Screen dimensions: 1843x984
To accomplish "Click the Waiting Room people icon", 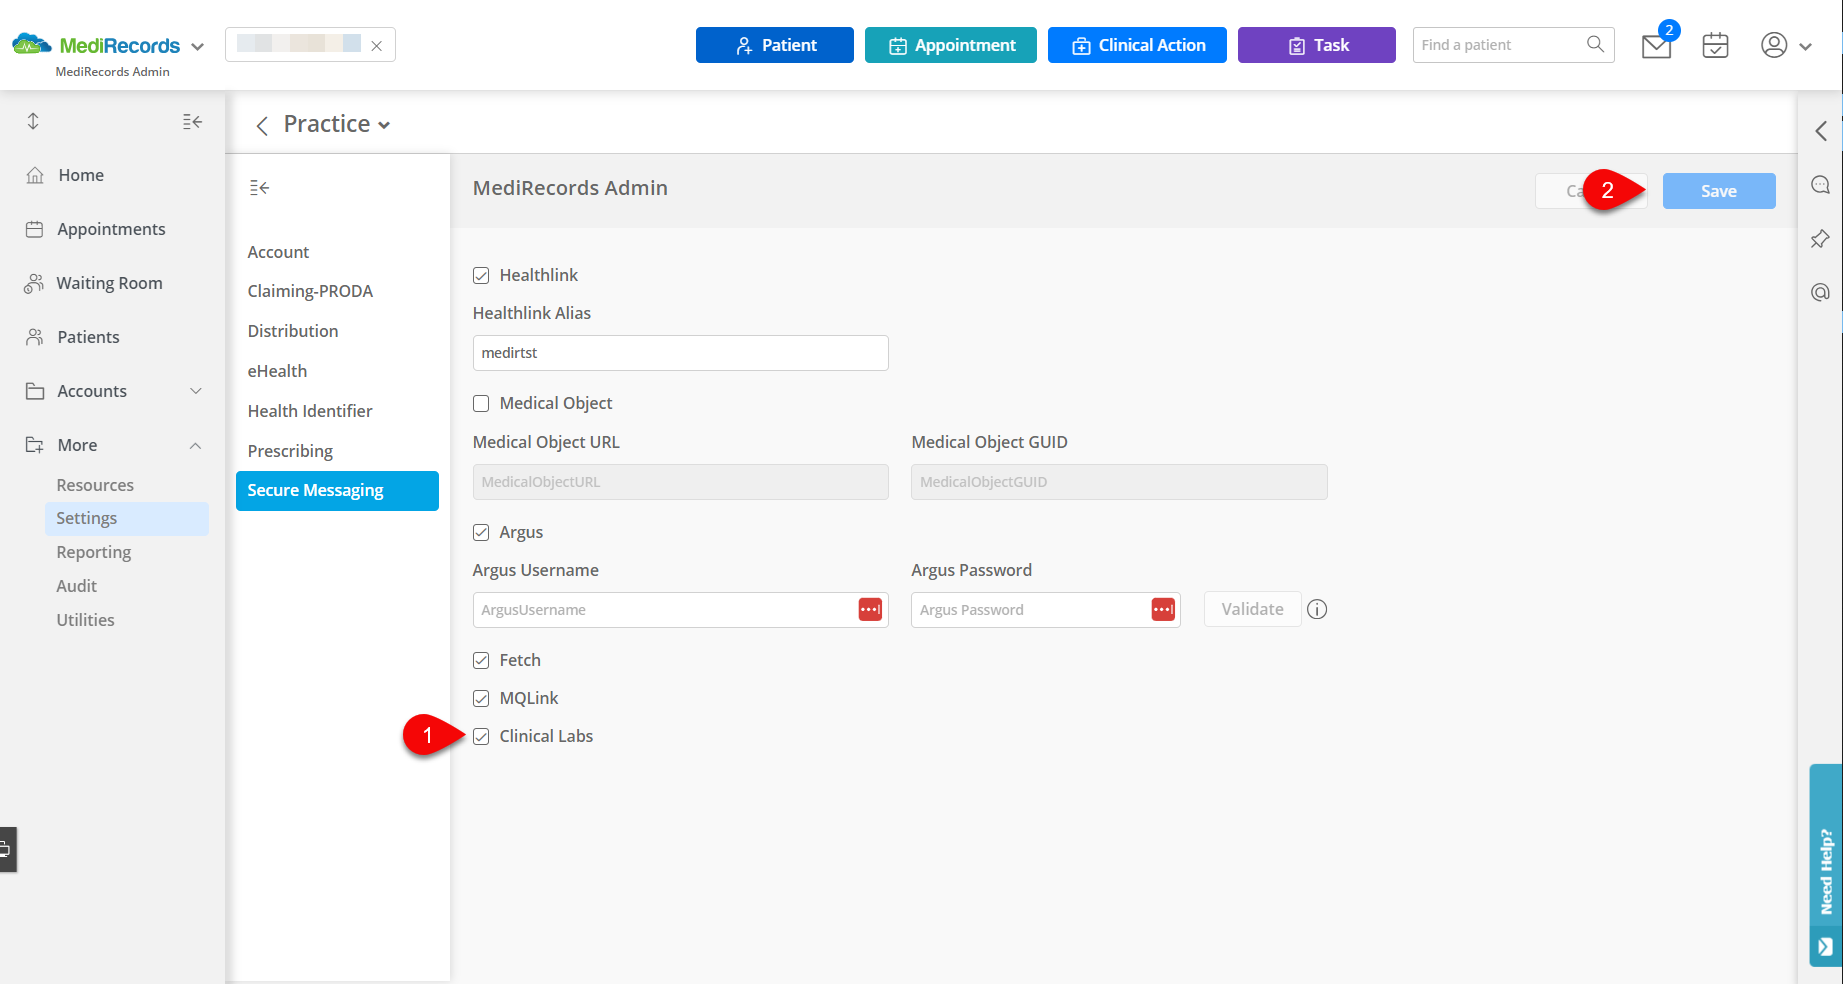I will tap(34, 283).
